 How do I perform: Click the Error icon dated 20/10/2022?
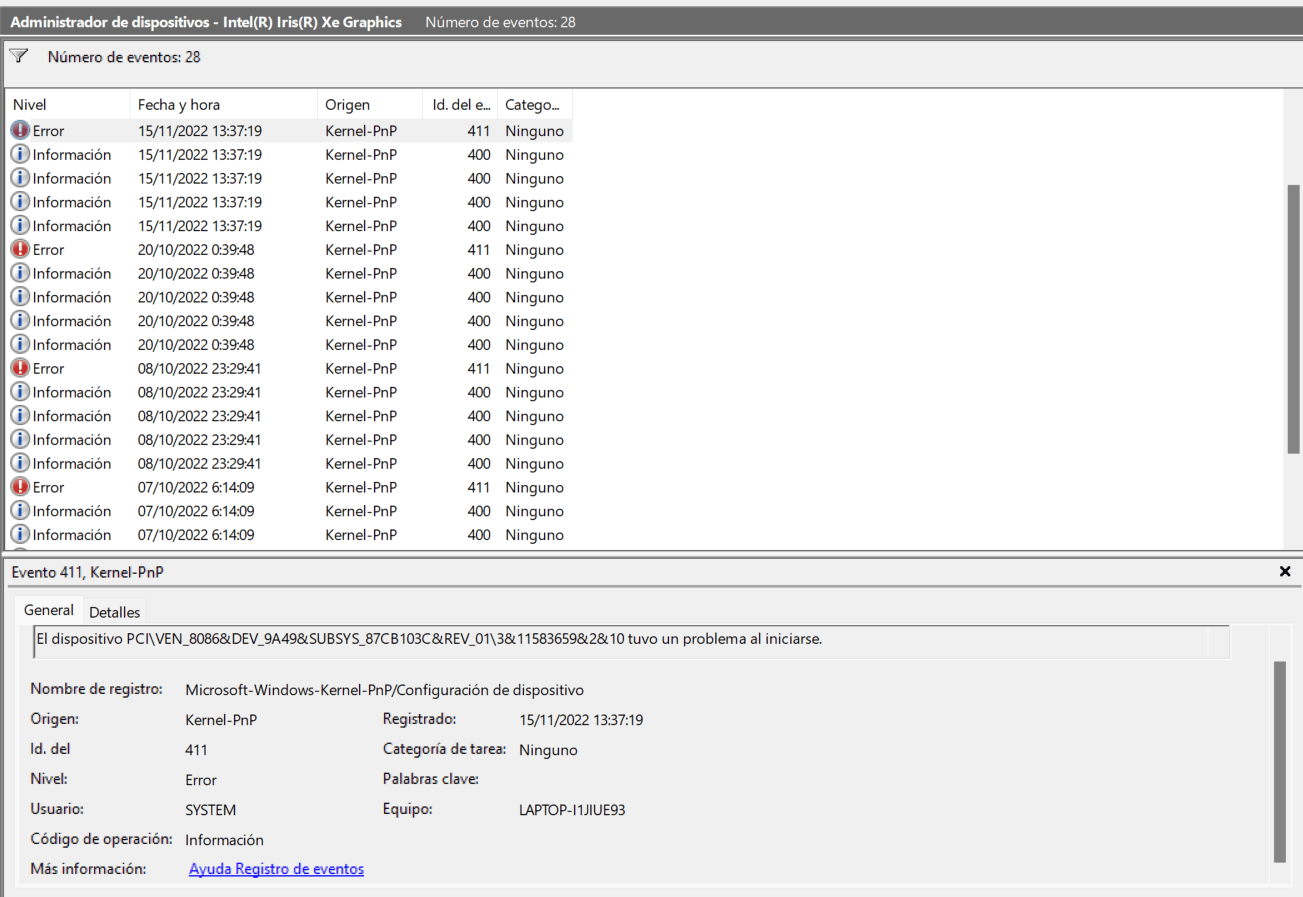point(20,250)
